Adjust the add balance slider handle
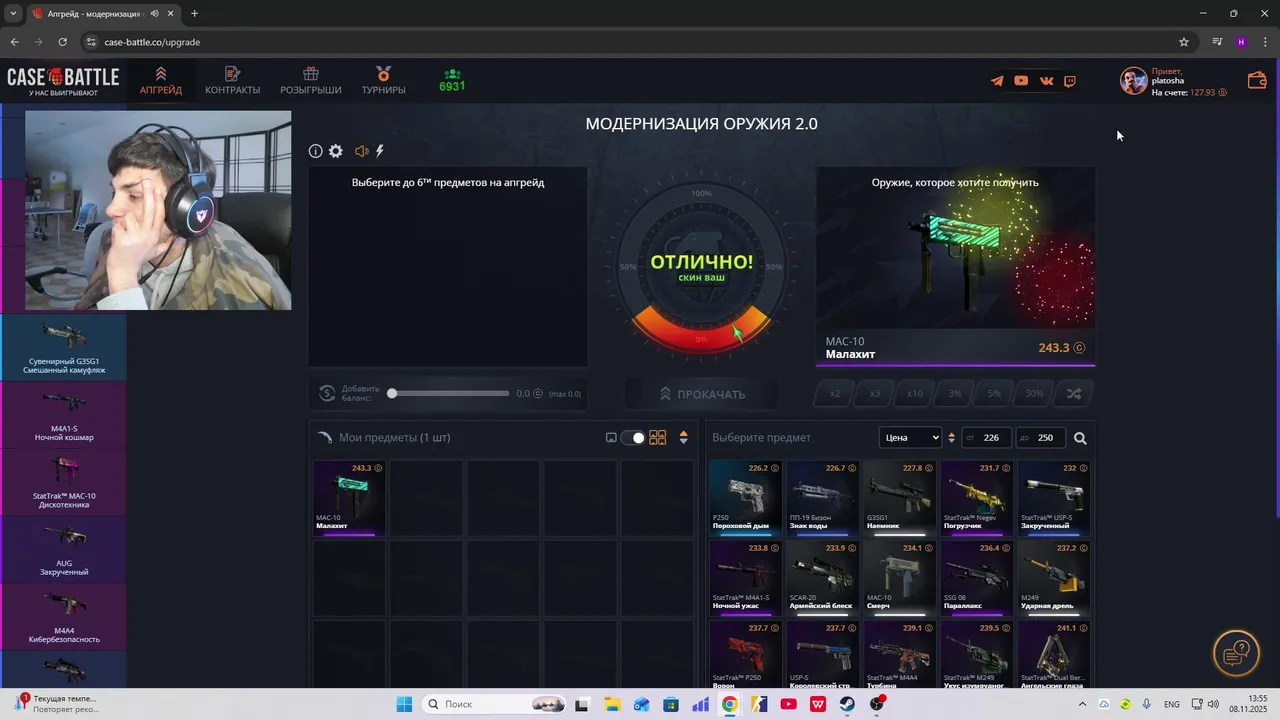 (x=392, y=394)
